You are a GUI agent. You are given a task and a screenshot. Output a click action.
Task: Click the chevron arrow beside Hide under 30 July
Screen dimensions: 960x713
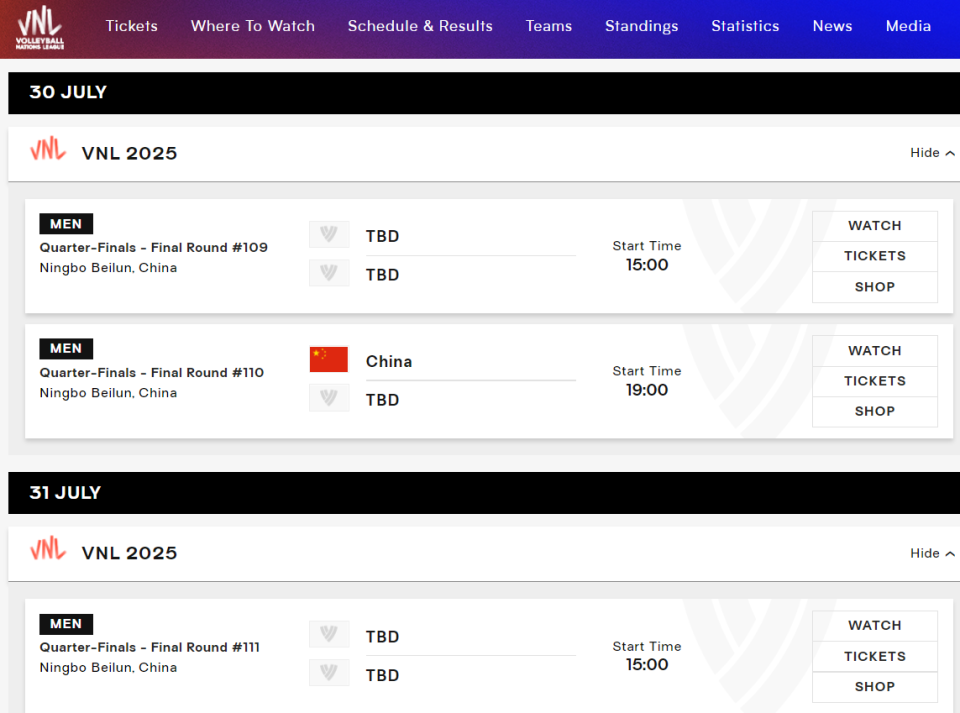tap(950, 153)
